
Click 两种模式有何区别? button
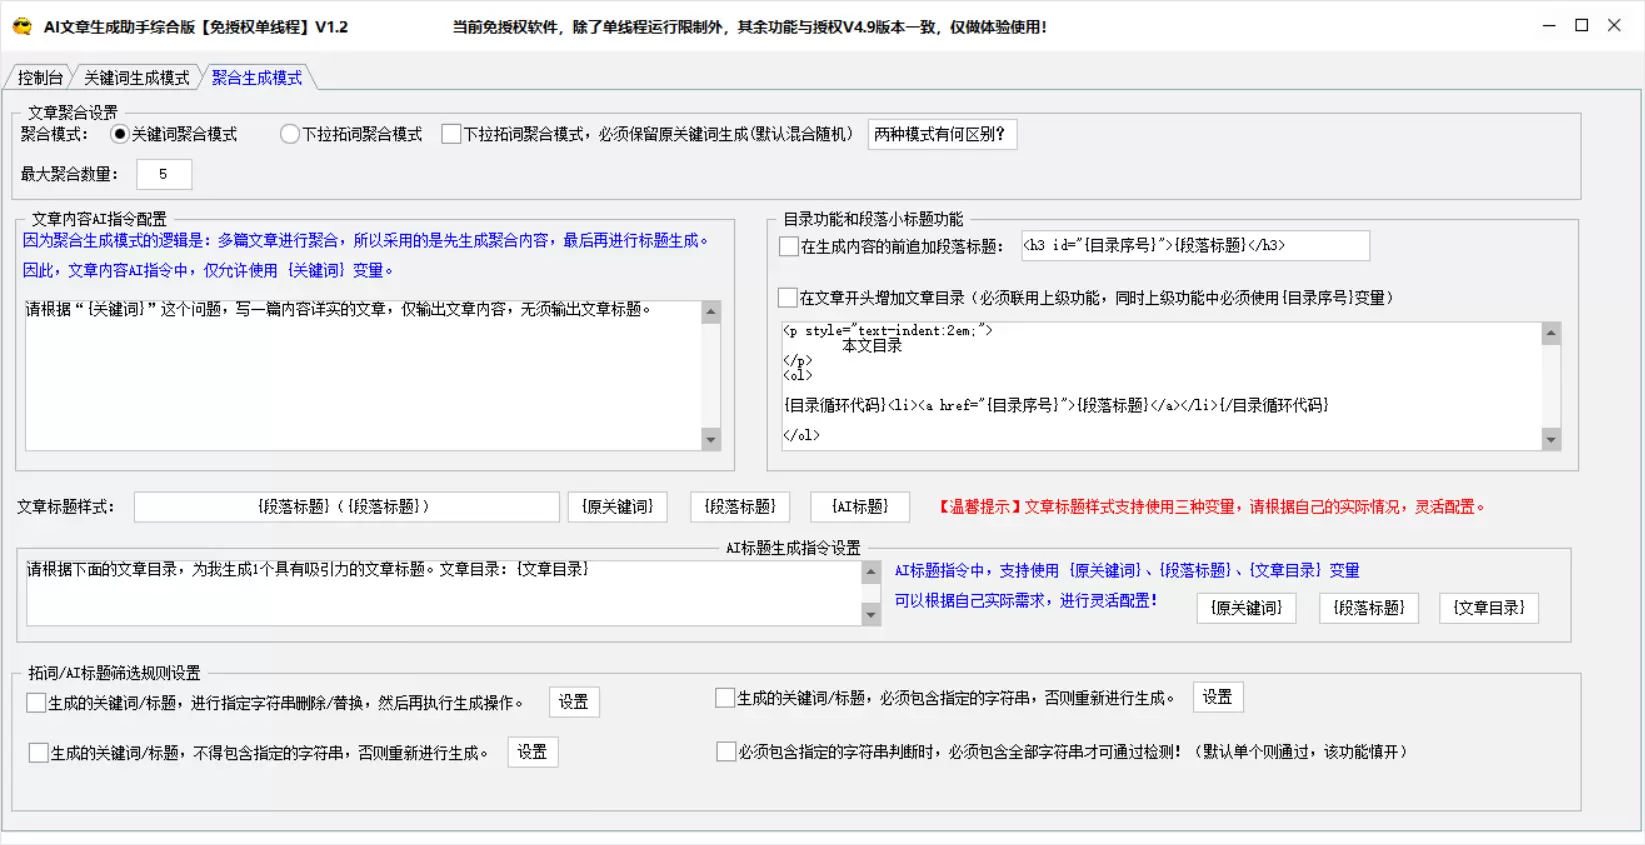click(941, 134)
